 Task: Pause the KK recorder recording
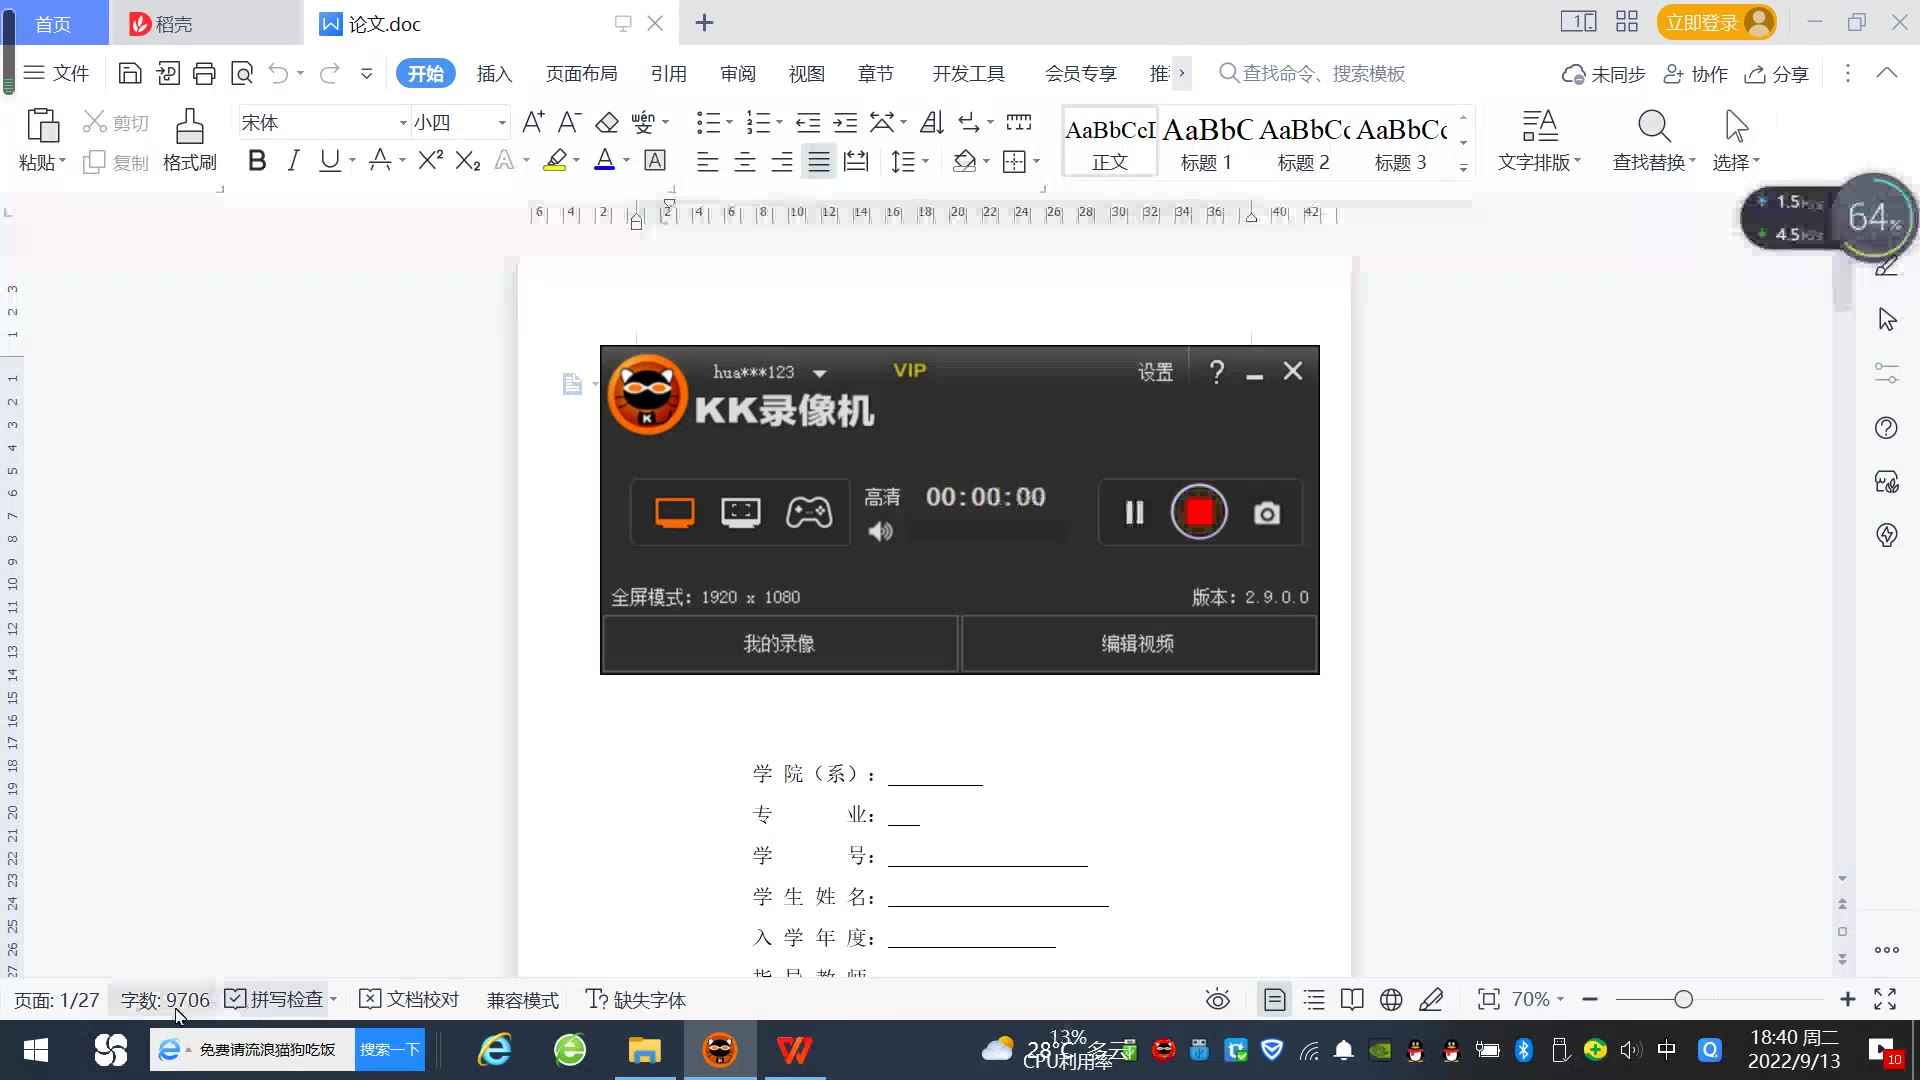1134,513
